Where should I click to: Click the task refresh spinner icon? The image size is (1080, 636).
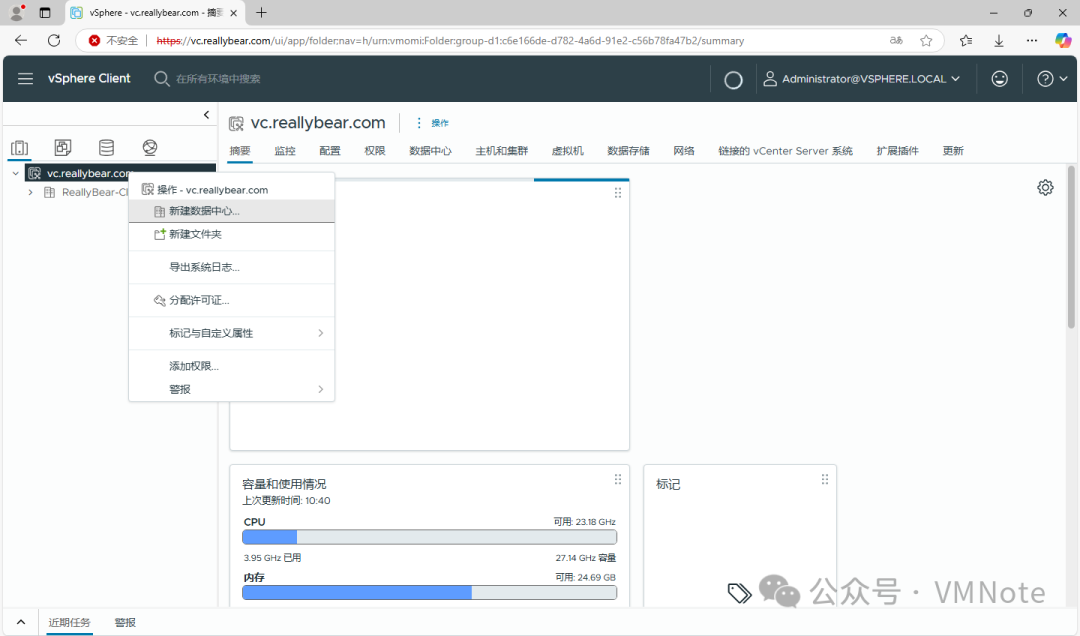click(734, 80)
